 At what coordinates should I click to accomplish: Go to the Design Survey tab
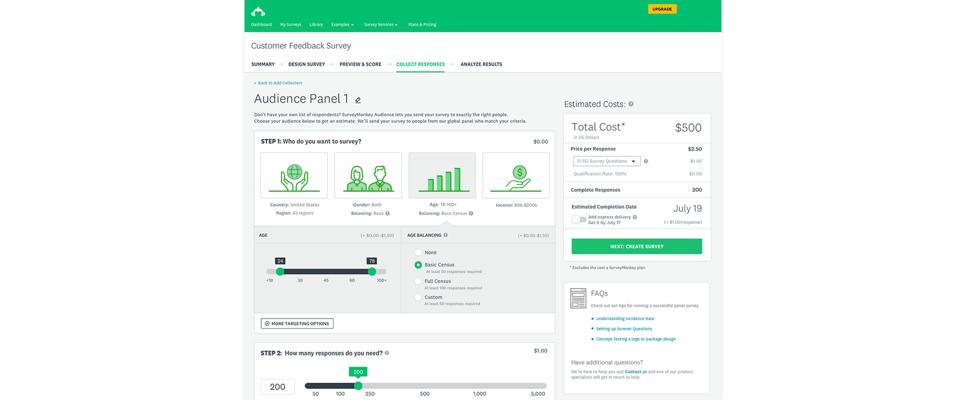[x=306, y=64]
